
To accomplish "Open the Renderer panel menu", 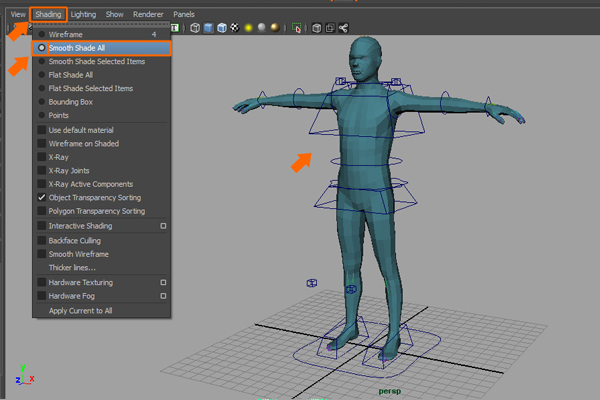I will pos(148,15).
